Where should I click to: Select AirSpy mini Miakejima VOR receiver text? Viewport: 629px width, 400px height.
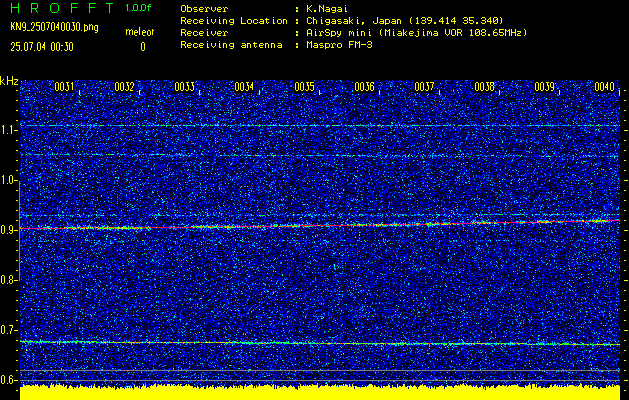click(x=417, y=32)
